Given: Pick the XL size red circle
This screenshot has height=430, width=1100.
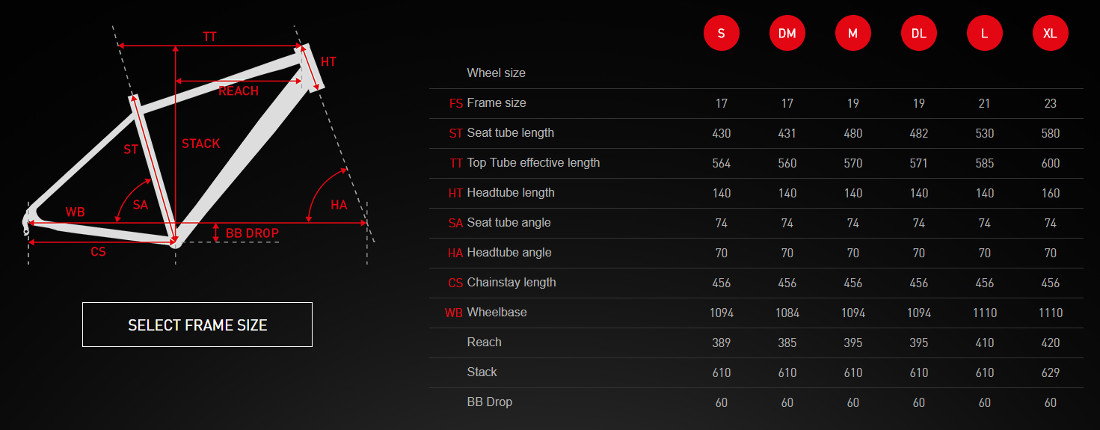Looking at the screenshot, I should point(1051,33).
